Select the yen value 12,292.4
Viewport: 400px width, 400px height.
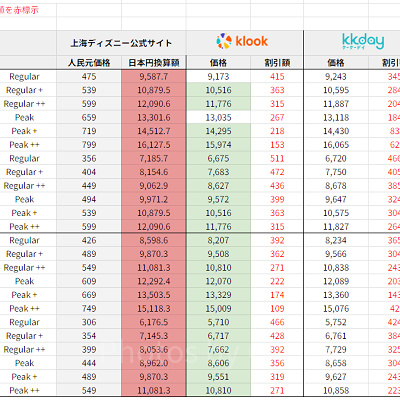(x=154, y=282)
